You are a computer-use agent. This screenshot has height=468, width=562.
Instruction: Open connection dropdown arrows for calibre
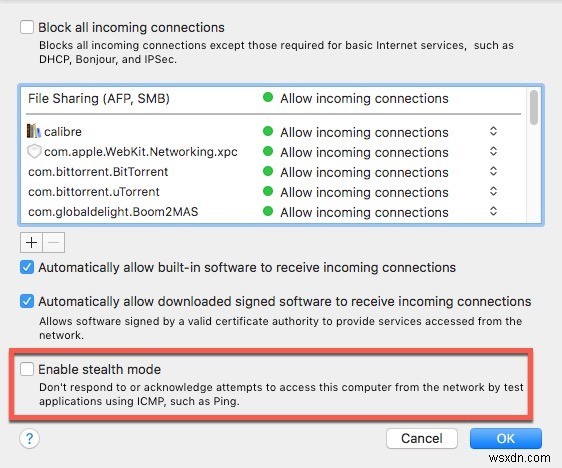(493, 131)
